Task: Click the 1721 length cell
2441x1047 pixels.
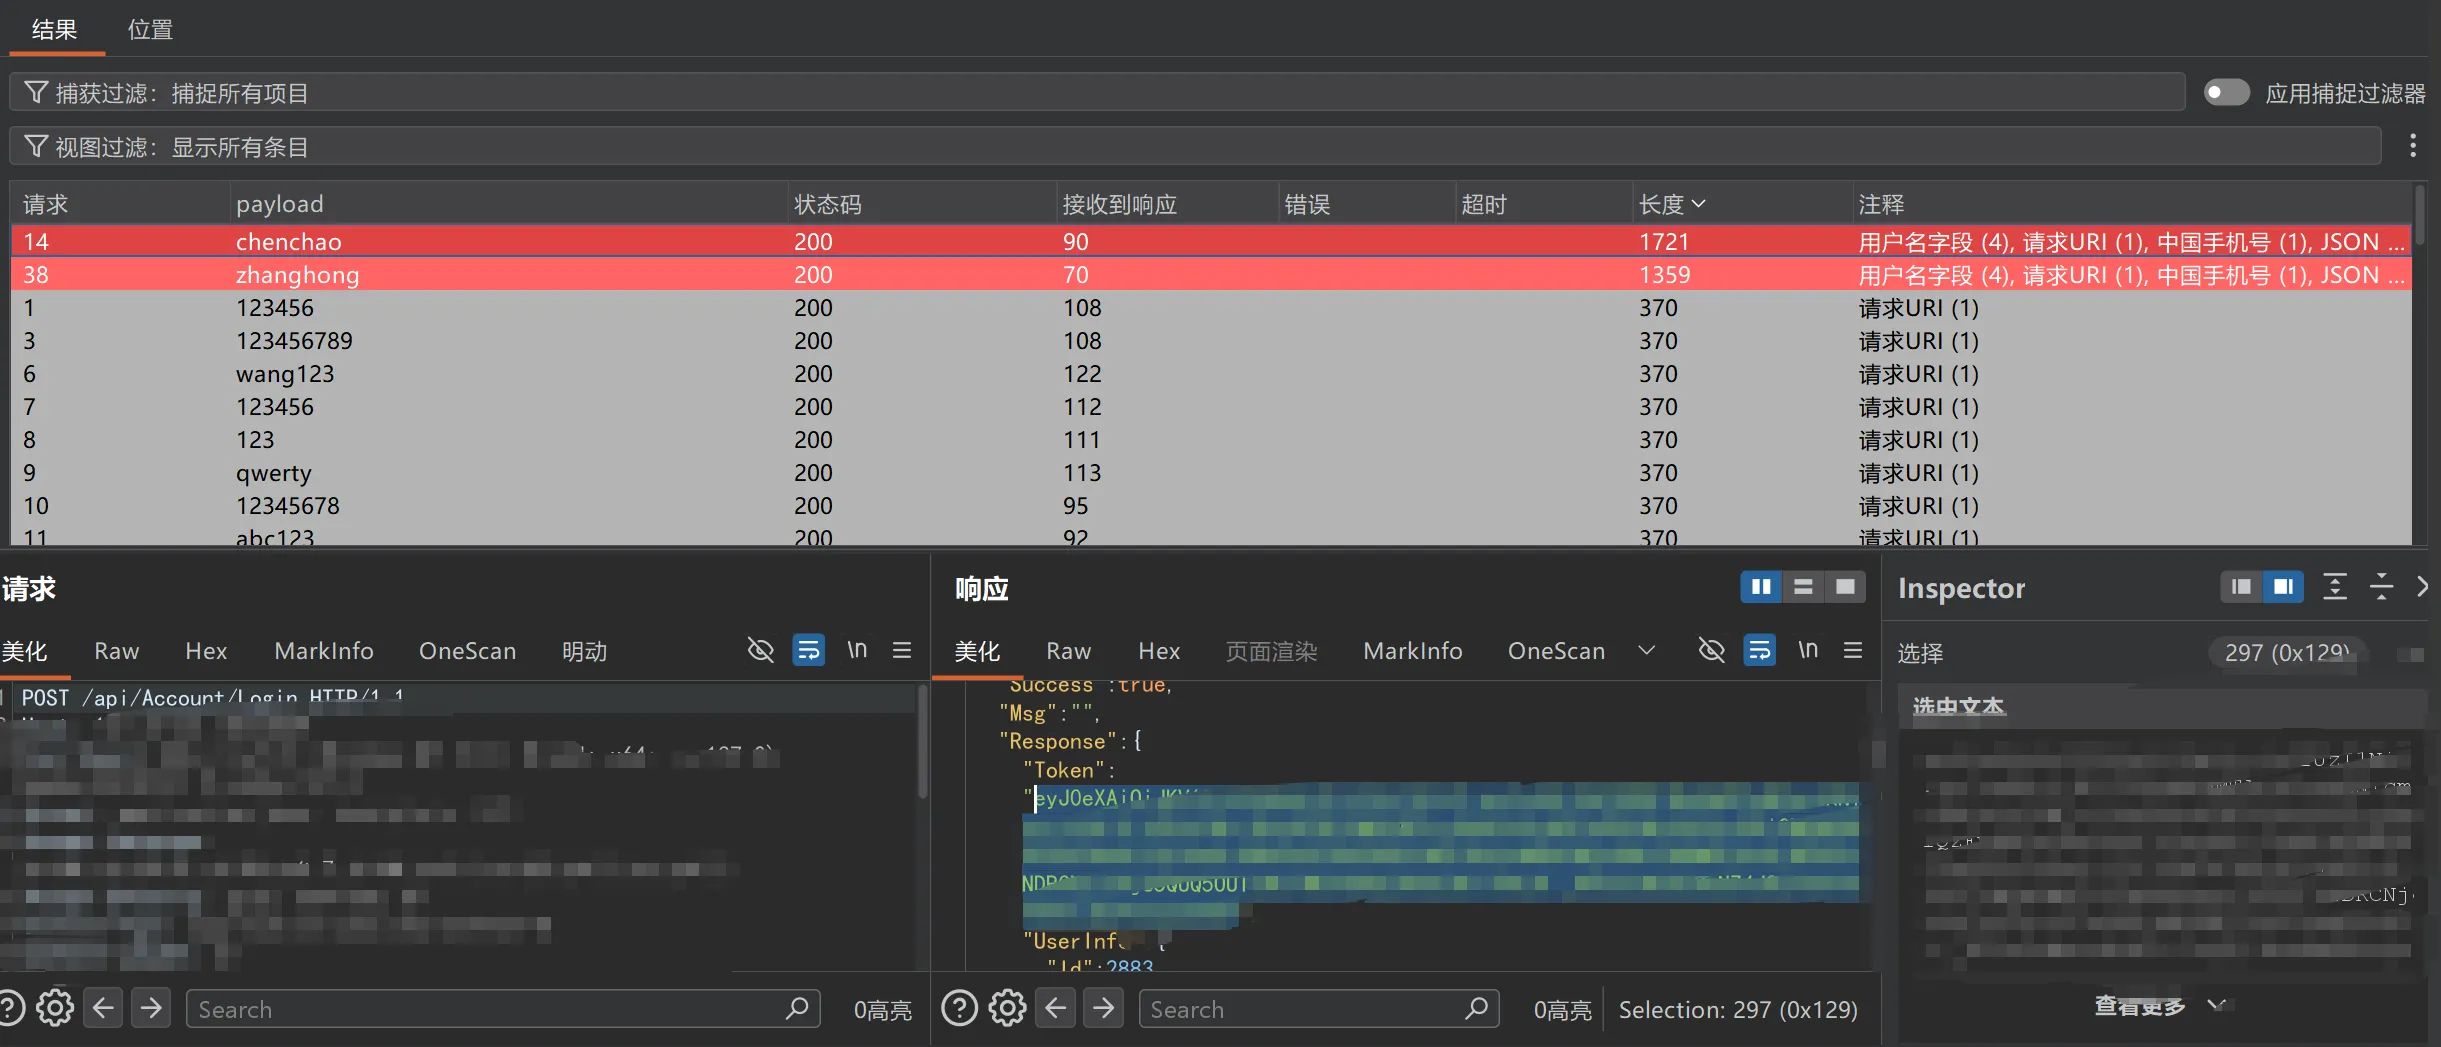Action: click(x=1663, y=241)
